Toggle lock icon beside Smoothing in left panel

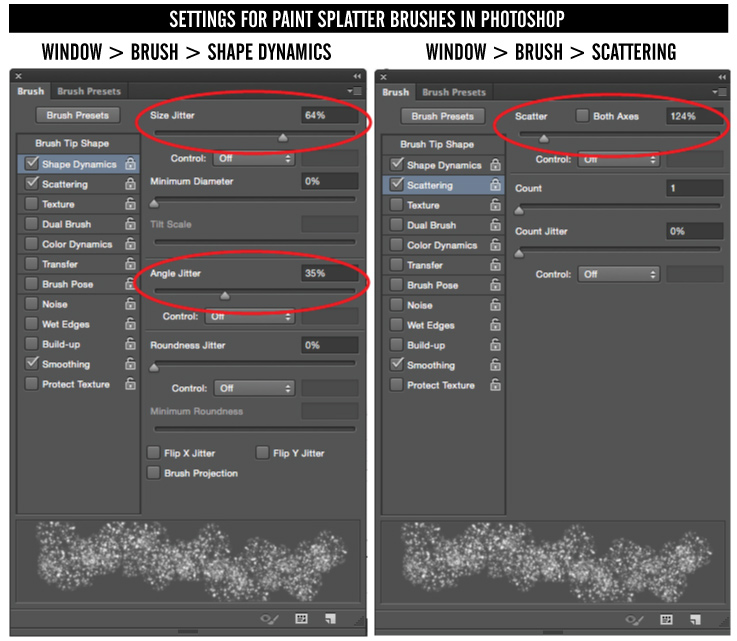tap(130, 364)
